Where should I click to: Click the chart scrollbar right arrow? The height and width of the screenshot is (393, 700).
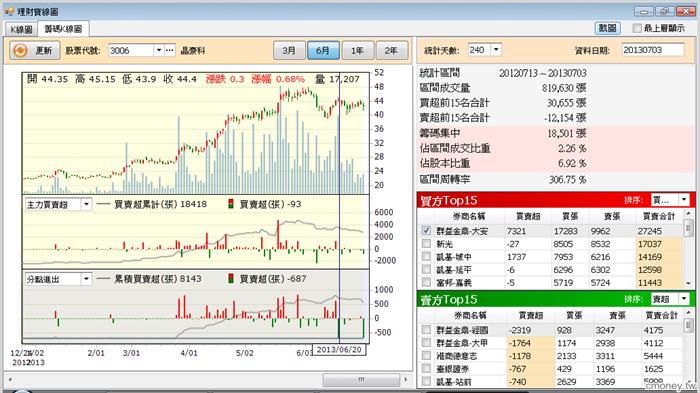click(406, 380)
